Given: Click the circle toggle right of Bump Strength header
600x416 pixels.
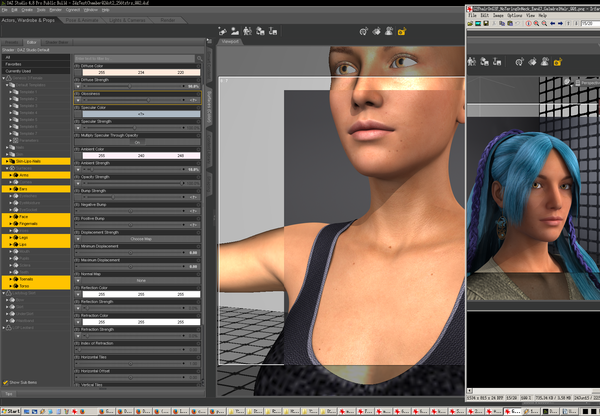Looking at the screenshot, I should click(198, 191).
